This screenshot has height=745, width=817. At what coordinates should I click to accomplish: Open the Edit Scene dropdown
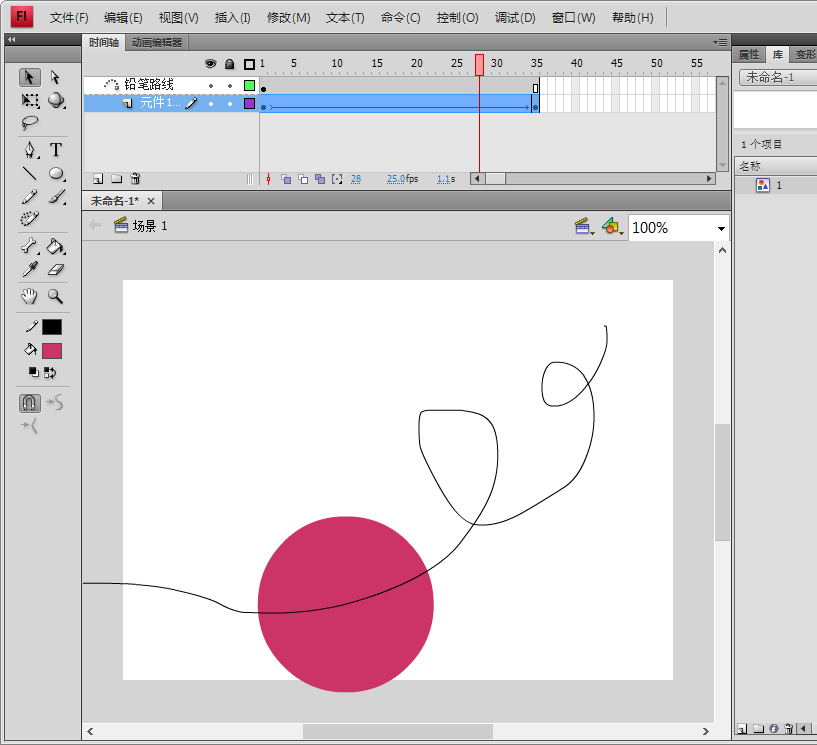[x=582, y=228]
